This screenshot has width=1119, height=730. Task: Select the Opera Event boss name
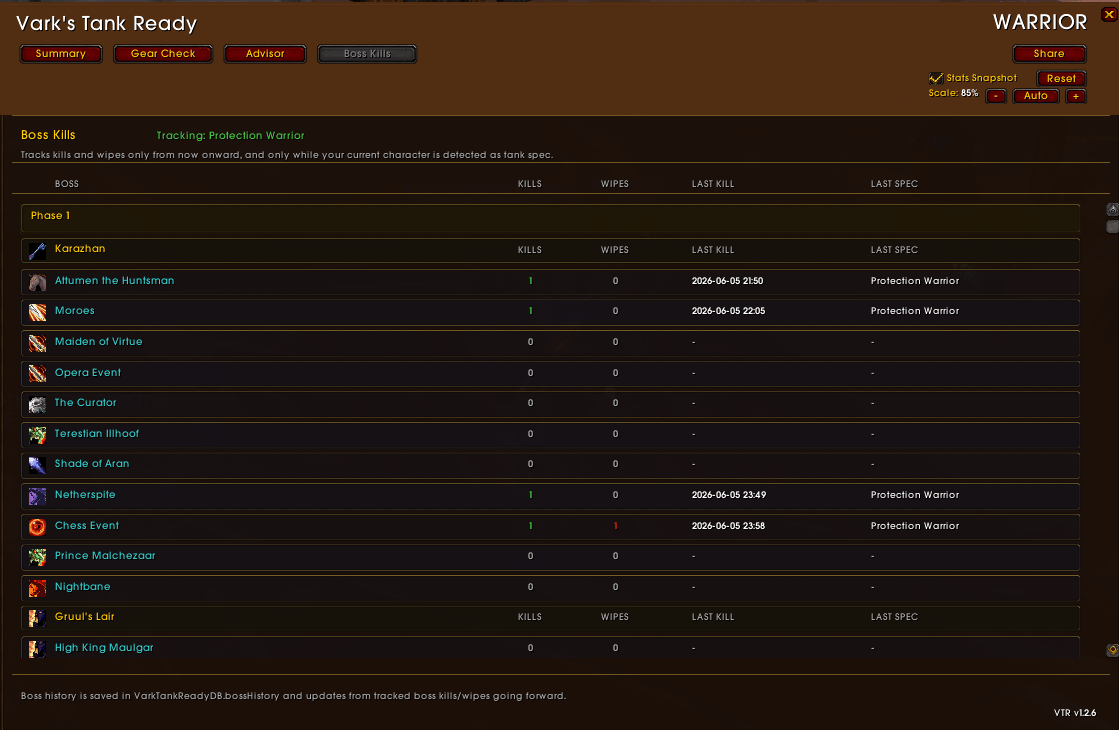click(x=88, y=372)
